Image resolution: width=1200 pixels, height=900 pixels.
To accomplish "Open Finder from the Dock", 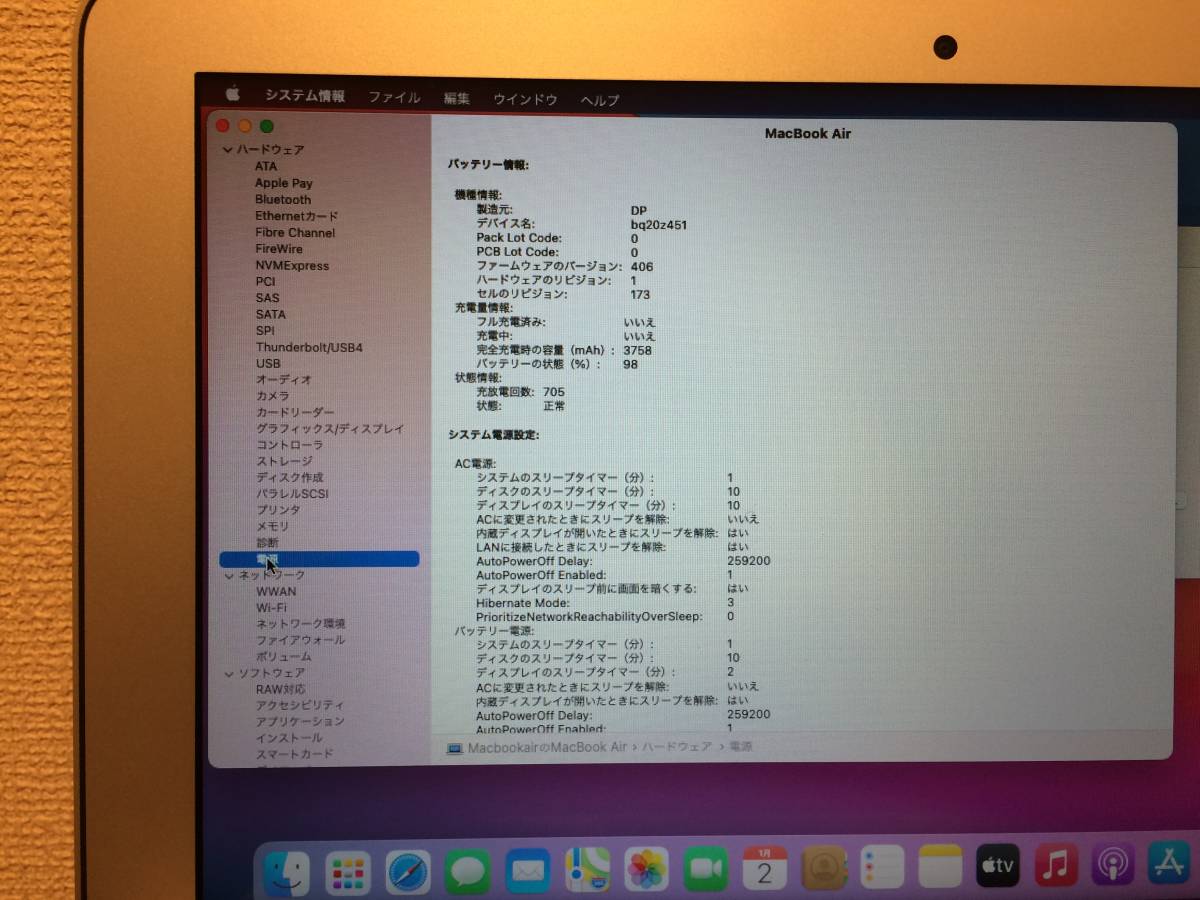I will pyautogui.click(x=287, y=873).
